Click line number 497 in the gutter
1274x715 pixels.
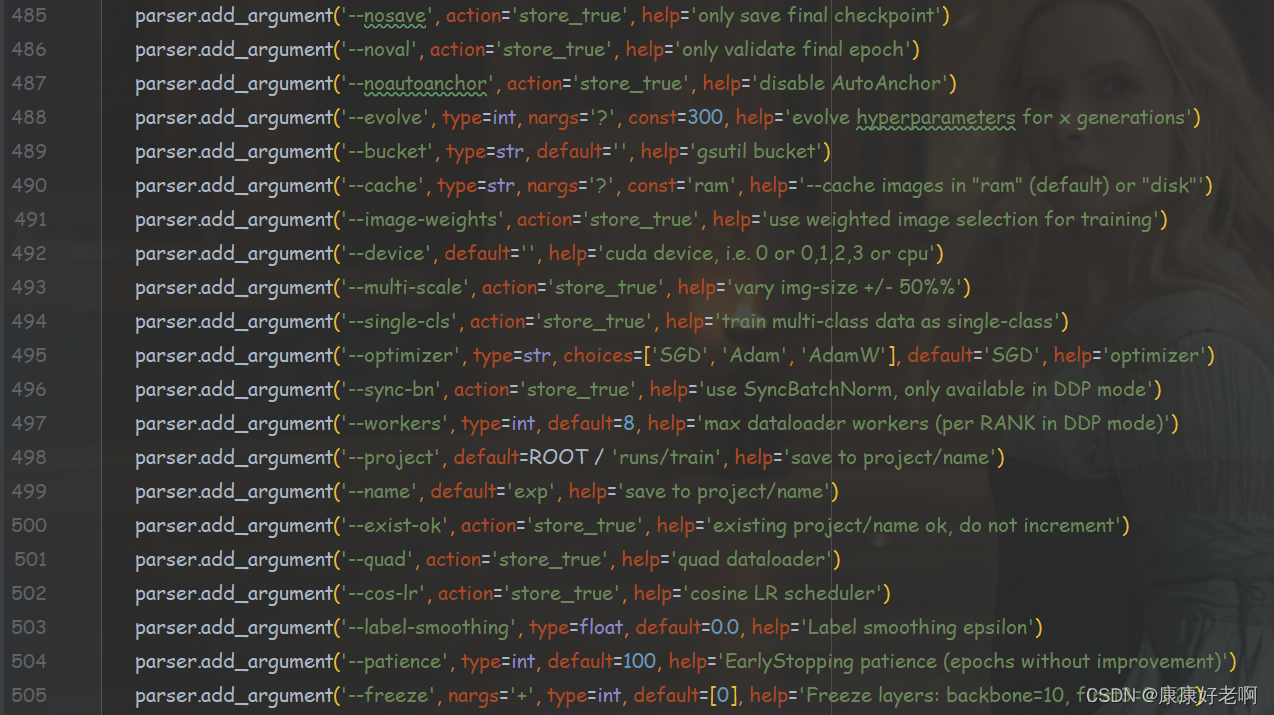(29, 423)
